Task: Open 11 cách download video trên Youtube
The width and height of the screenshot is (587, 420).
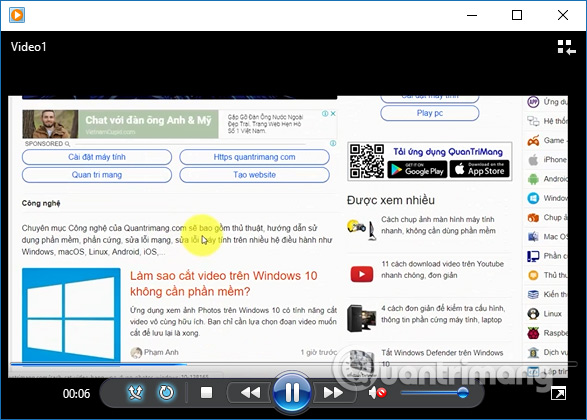Action: pyautogui.click(x=442, y=270)
